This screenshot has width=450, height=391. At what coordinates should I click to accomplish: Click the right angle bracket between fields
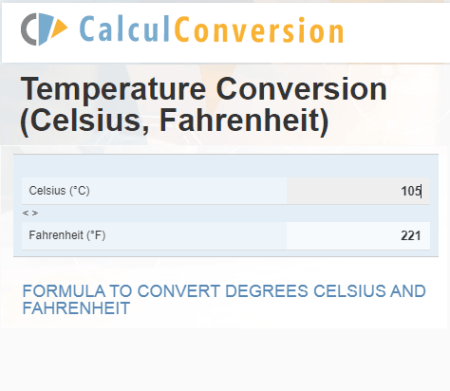tap(35, 213)
